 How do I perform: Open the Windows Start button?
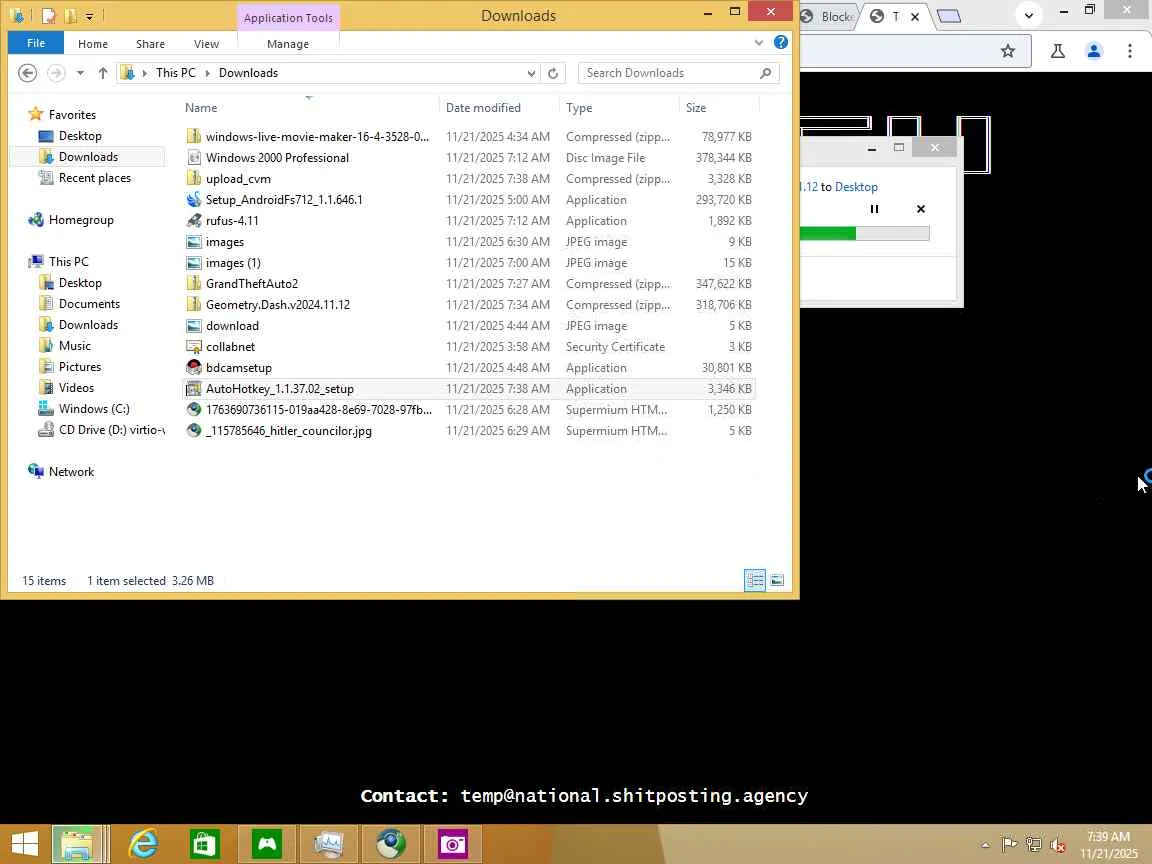click(25, 843)
